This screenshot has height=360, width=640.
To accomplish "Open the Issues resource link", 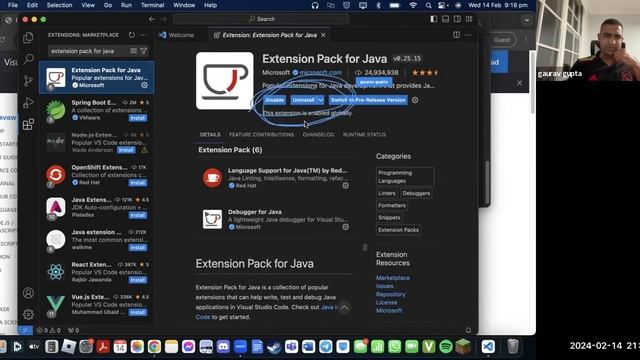I will (384, 286).
